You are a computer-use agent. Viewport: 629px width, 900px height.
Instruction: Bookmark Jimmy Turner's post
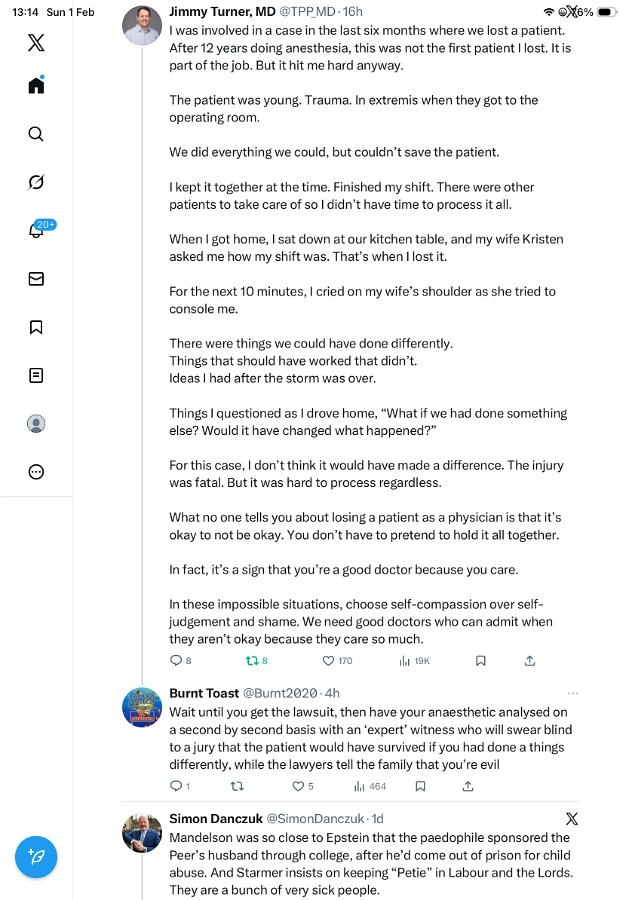[480, 661]
